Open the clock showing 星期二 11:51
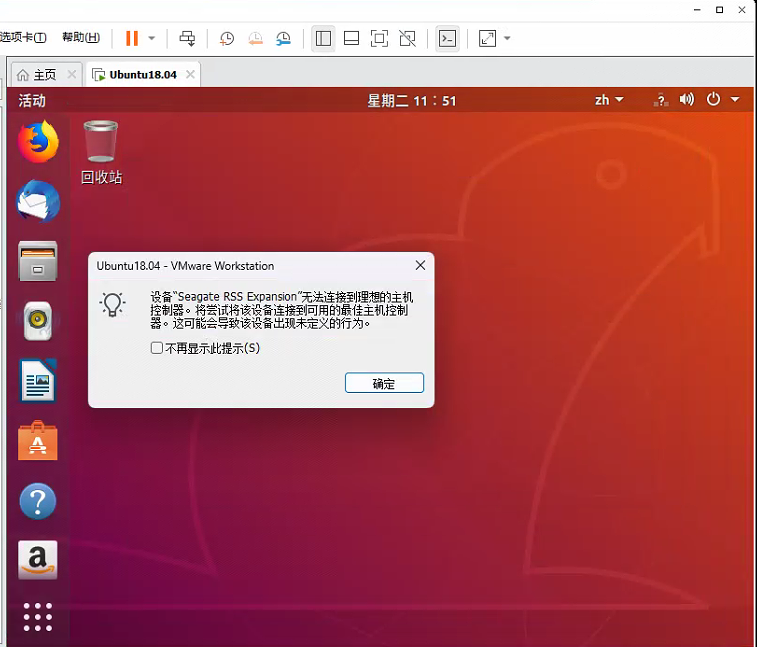 [411, 100]
